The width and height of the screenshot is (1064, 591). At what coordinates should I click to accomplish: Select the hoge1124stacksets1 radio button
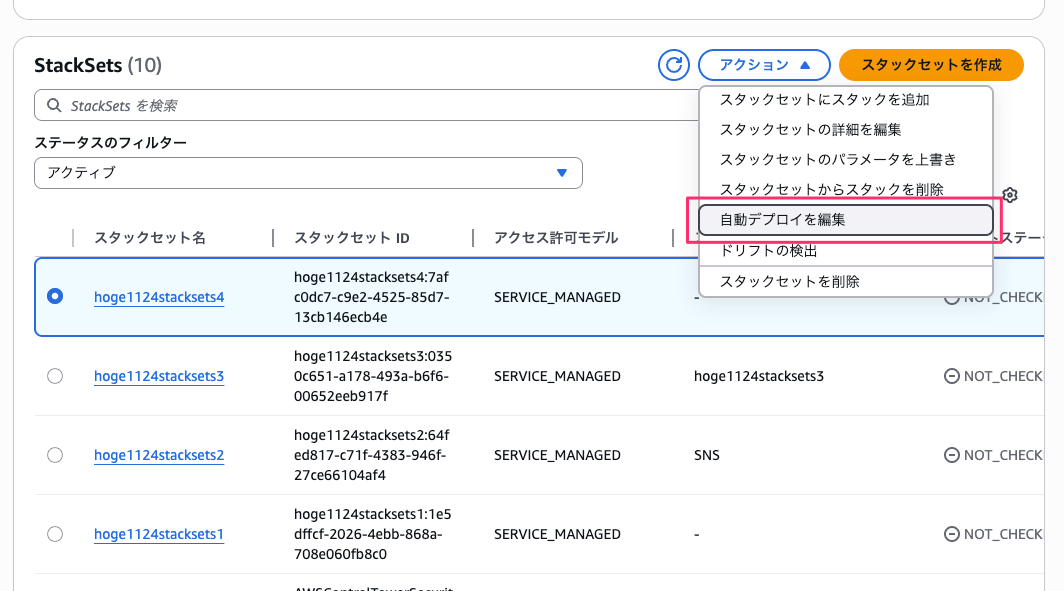tap(55, 534)
